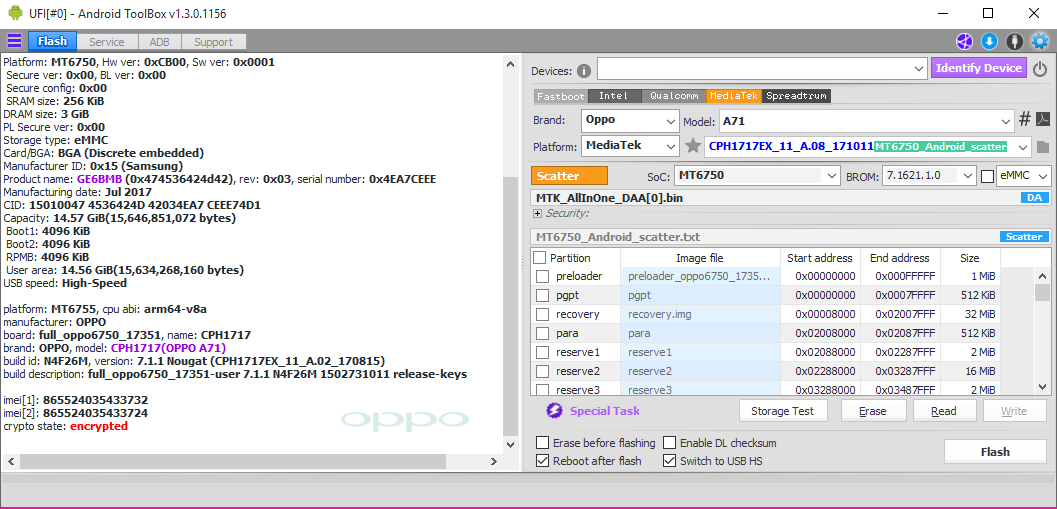1057x509 pixels.
Task: Open the Model dropdown showing A71
Action: click(x=866, y=121)
